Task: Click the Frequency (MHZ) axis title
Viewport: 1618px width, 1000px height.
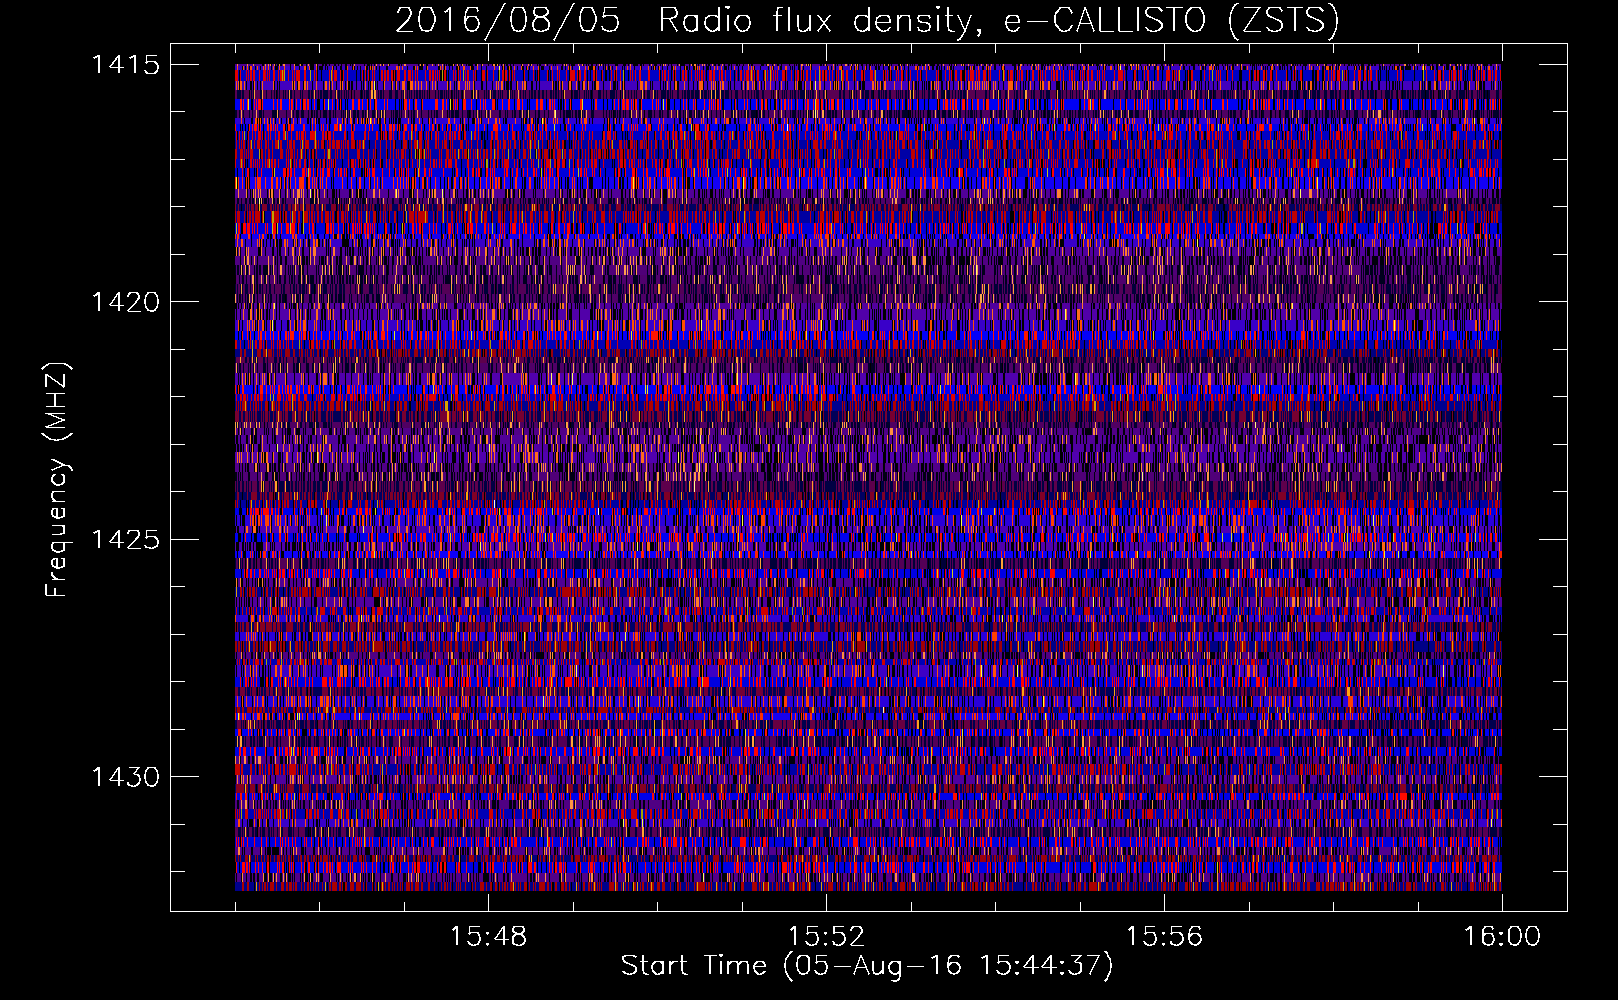Action: coord(58,479)
